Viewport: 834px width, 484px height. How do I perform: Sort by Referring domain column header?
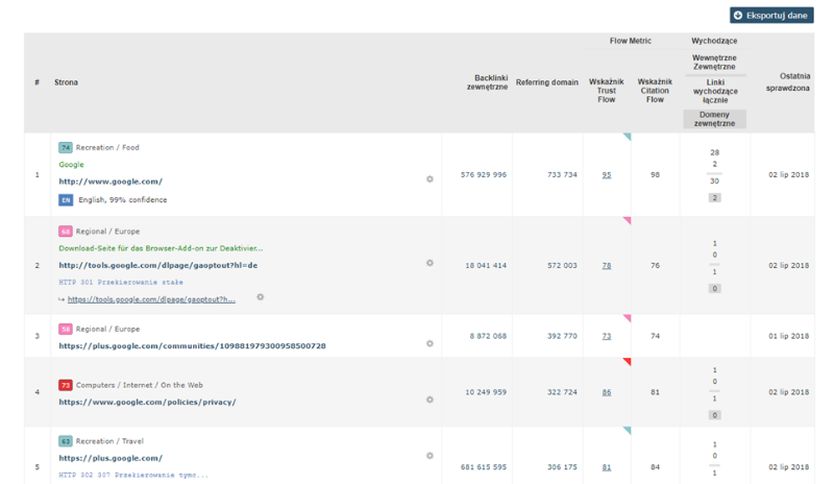(x=547, y=82)
